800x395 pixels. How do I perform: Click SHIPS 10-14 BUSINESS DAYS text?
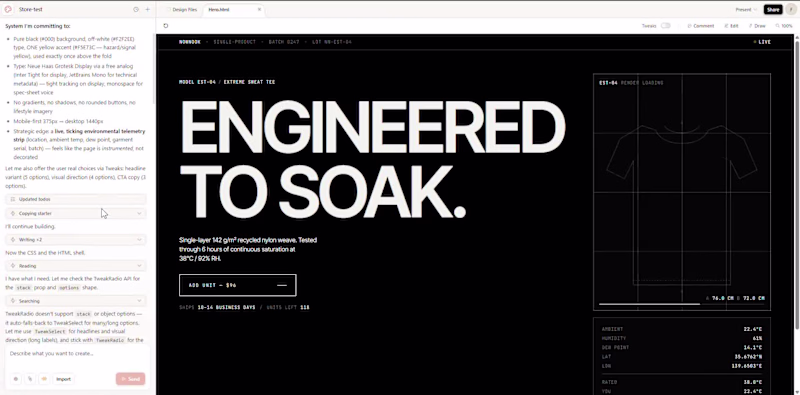coord(217,307)
